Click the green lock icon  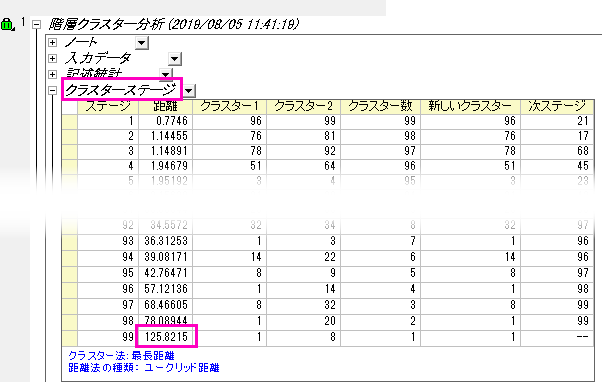point(7,25)
